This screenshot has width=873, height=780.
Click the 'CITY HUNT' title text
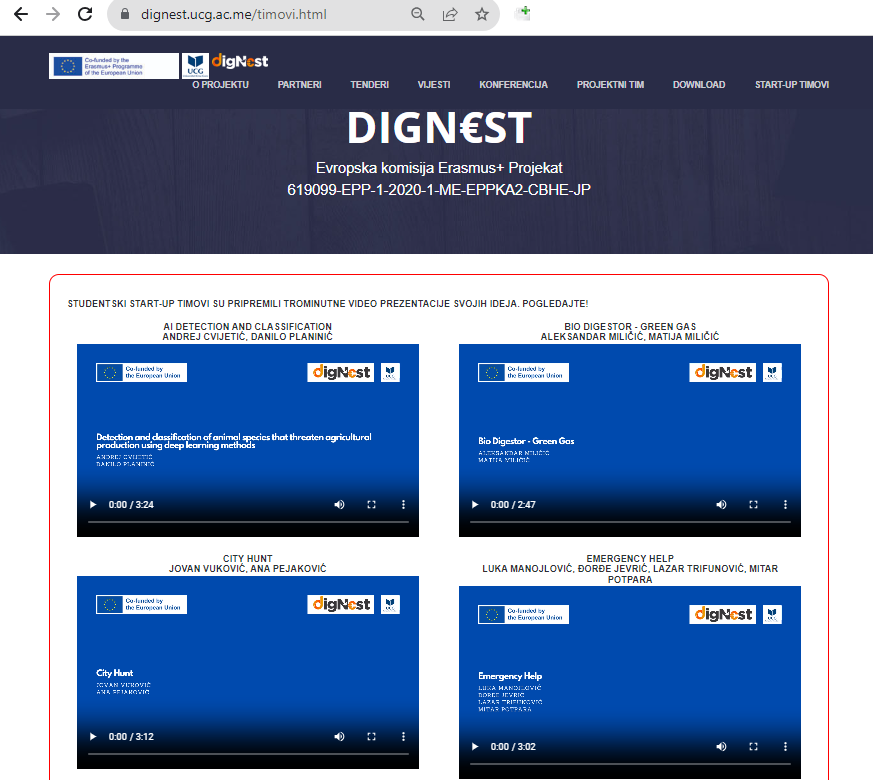click(x=248, y=558)
